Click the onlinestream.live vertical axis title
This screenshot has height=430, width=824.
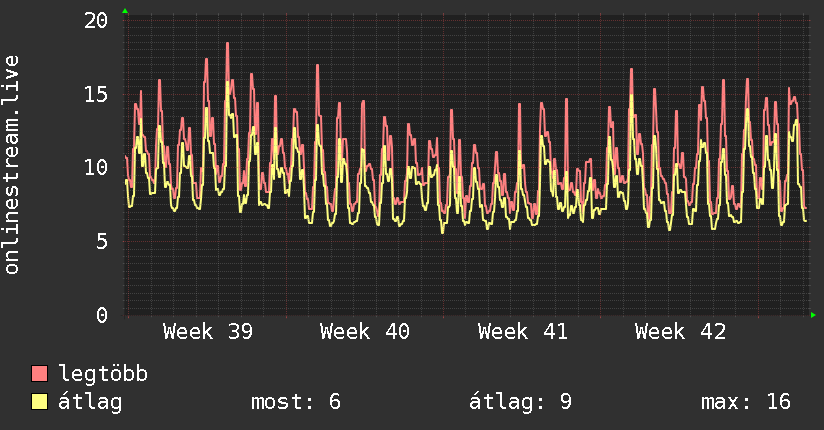[x=12, y=165]
